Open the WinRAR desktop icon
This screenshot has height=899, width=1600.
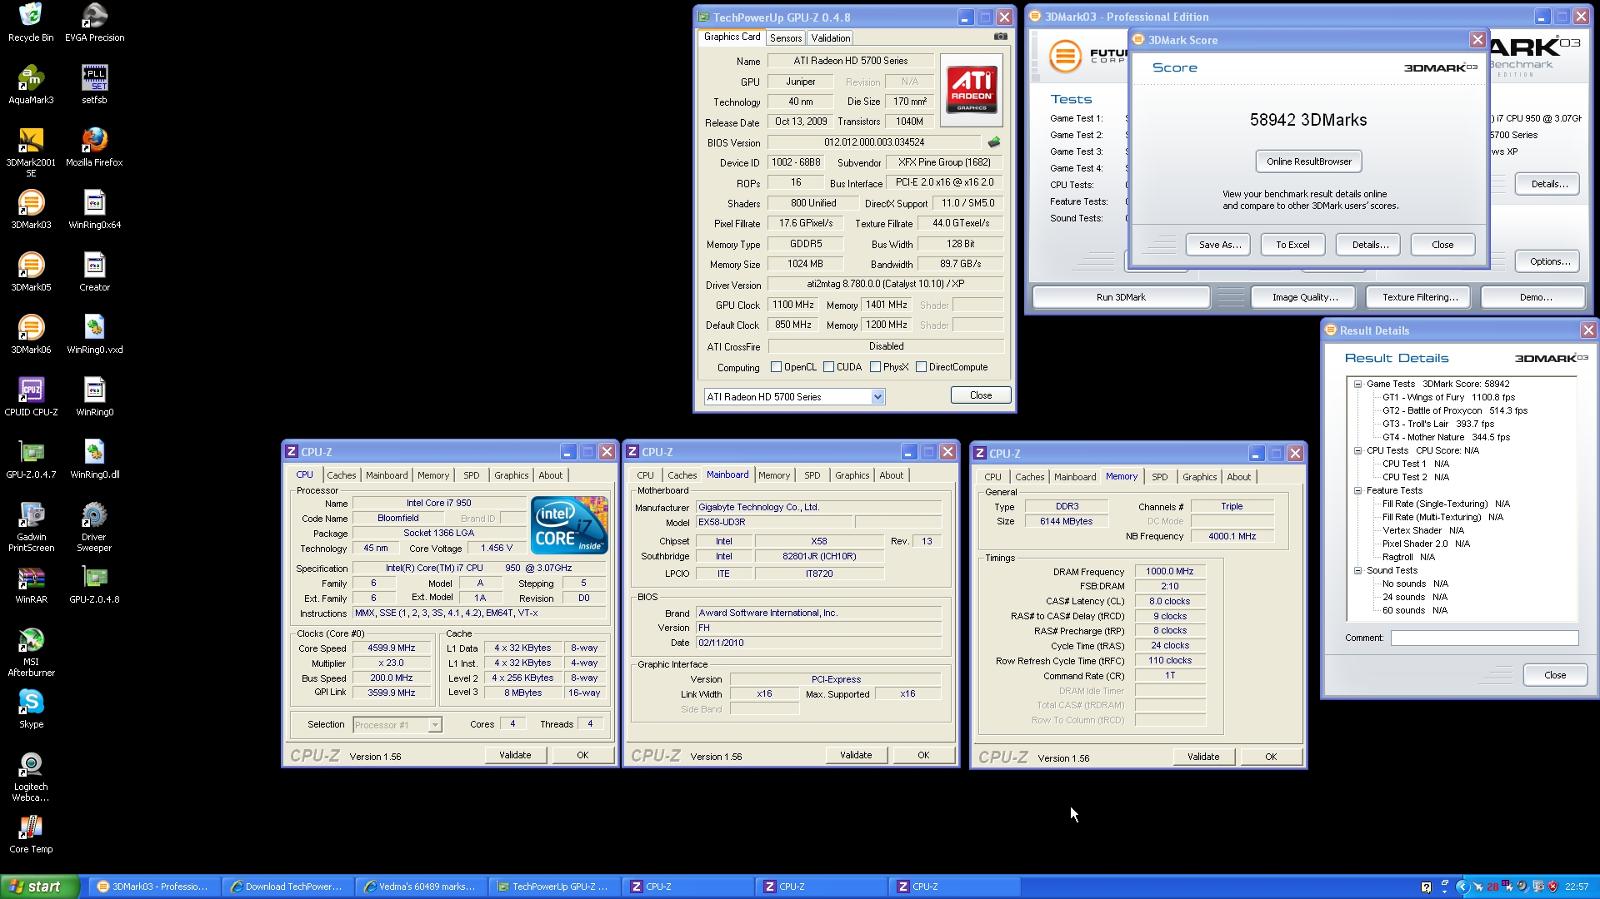coord(31,584)
